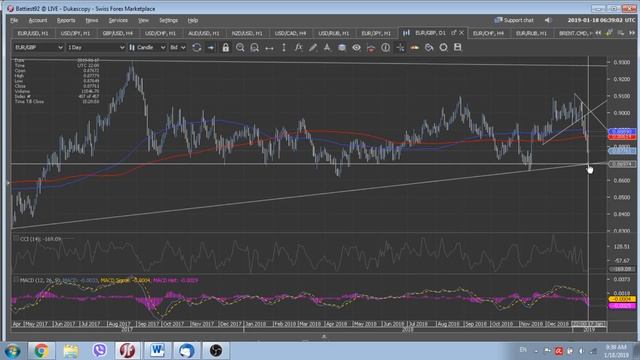The image size is (640, 360).
Task: Click the refresh/auto-shift chart icon
Action: [x=197, y=48]
